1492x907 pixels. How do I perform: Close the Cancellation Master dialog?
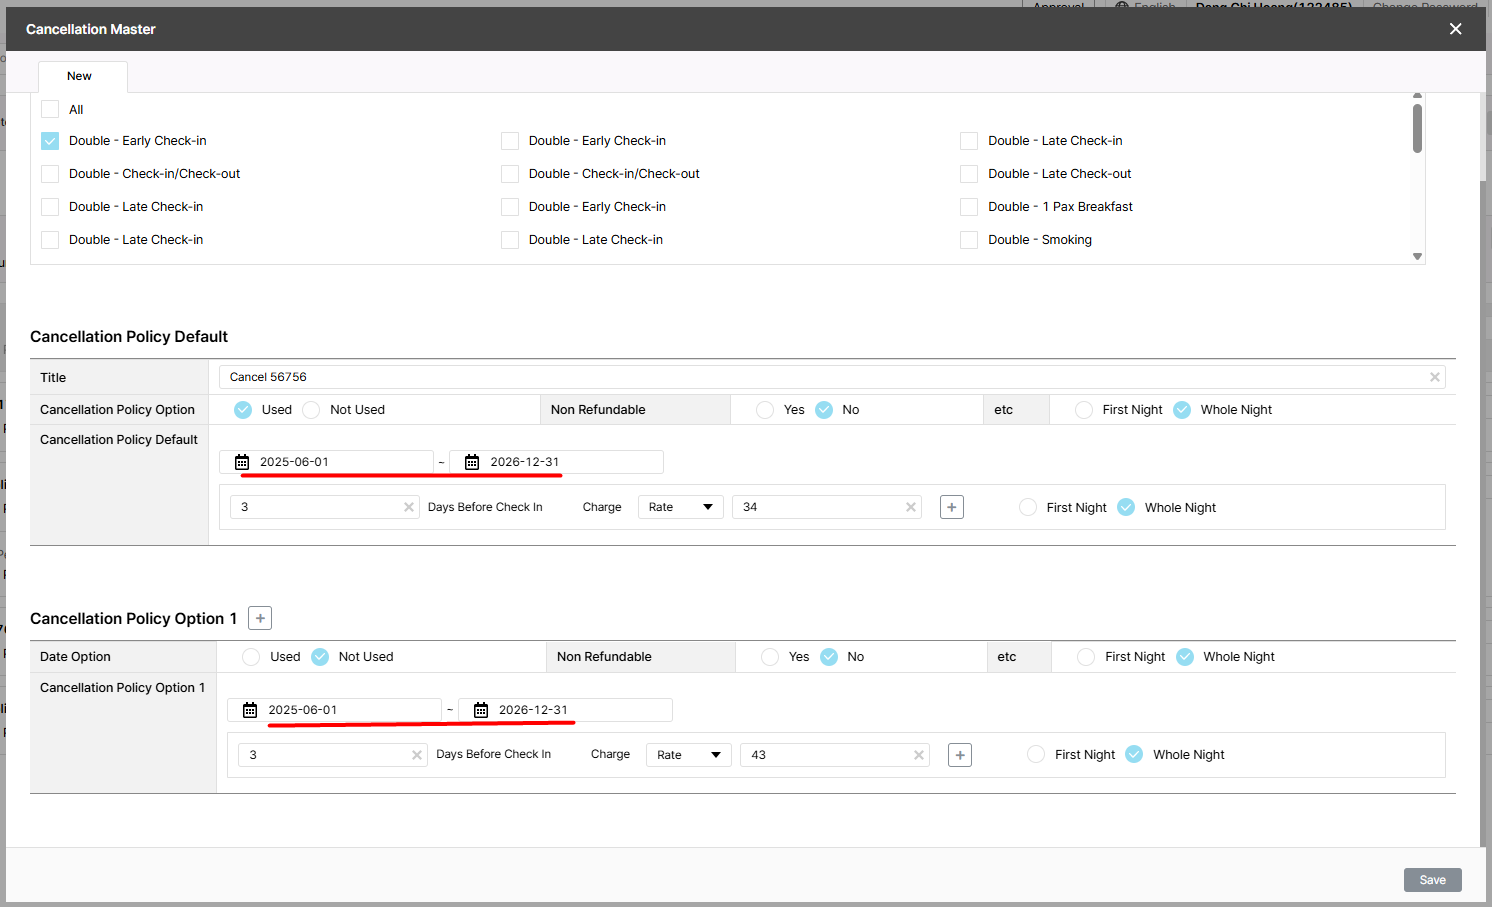[1456, 29]
